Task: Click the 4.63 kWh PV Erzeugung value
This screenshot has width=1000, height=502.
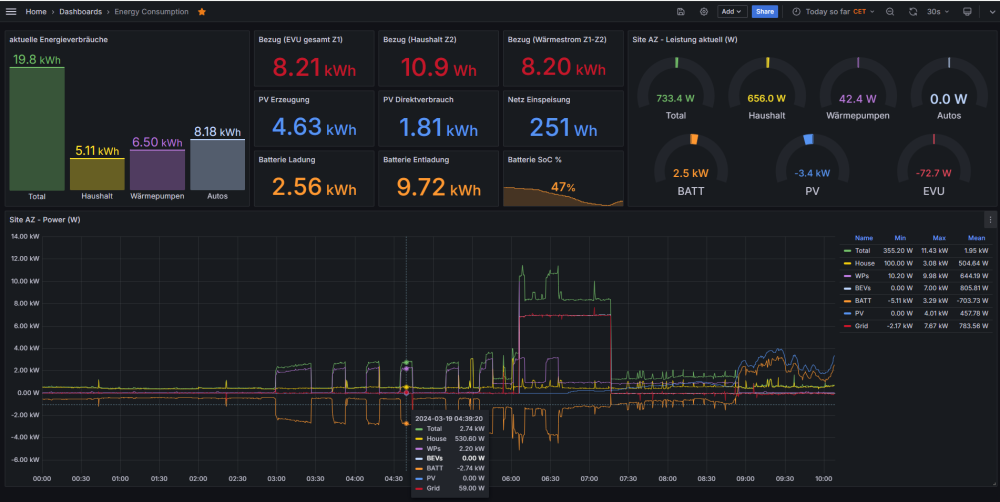Action: (x=314, y=127)
